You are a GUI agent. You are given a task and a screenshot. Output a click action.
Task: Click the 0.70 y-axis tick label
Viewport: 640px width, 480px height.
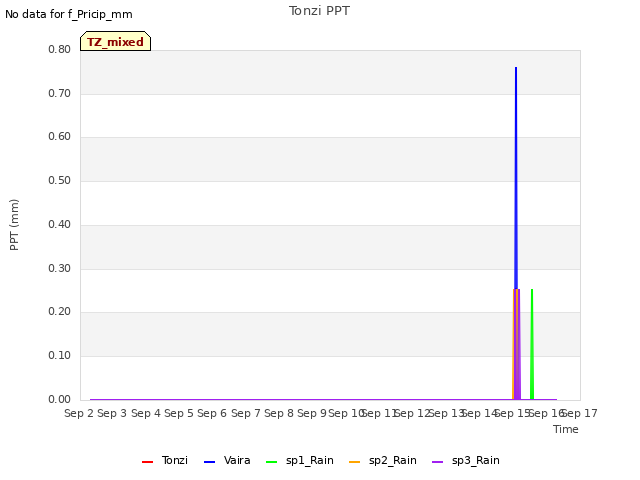(x=60, y=93)
